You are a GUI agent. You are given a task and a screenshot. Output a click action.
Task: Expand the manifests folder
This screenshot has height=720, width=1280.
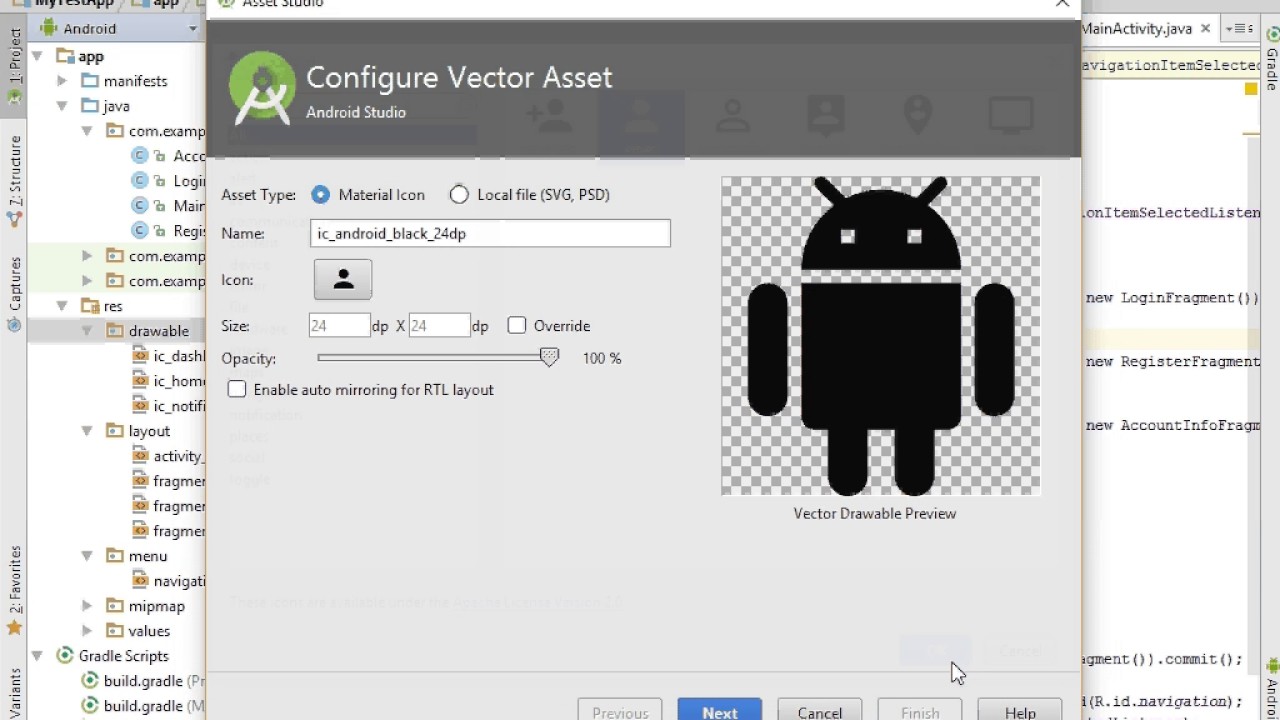62,80
